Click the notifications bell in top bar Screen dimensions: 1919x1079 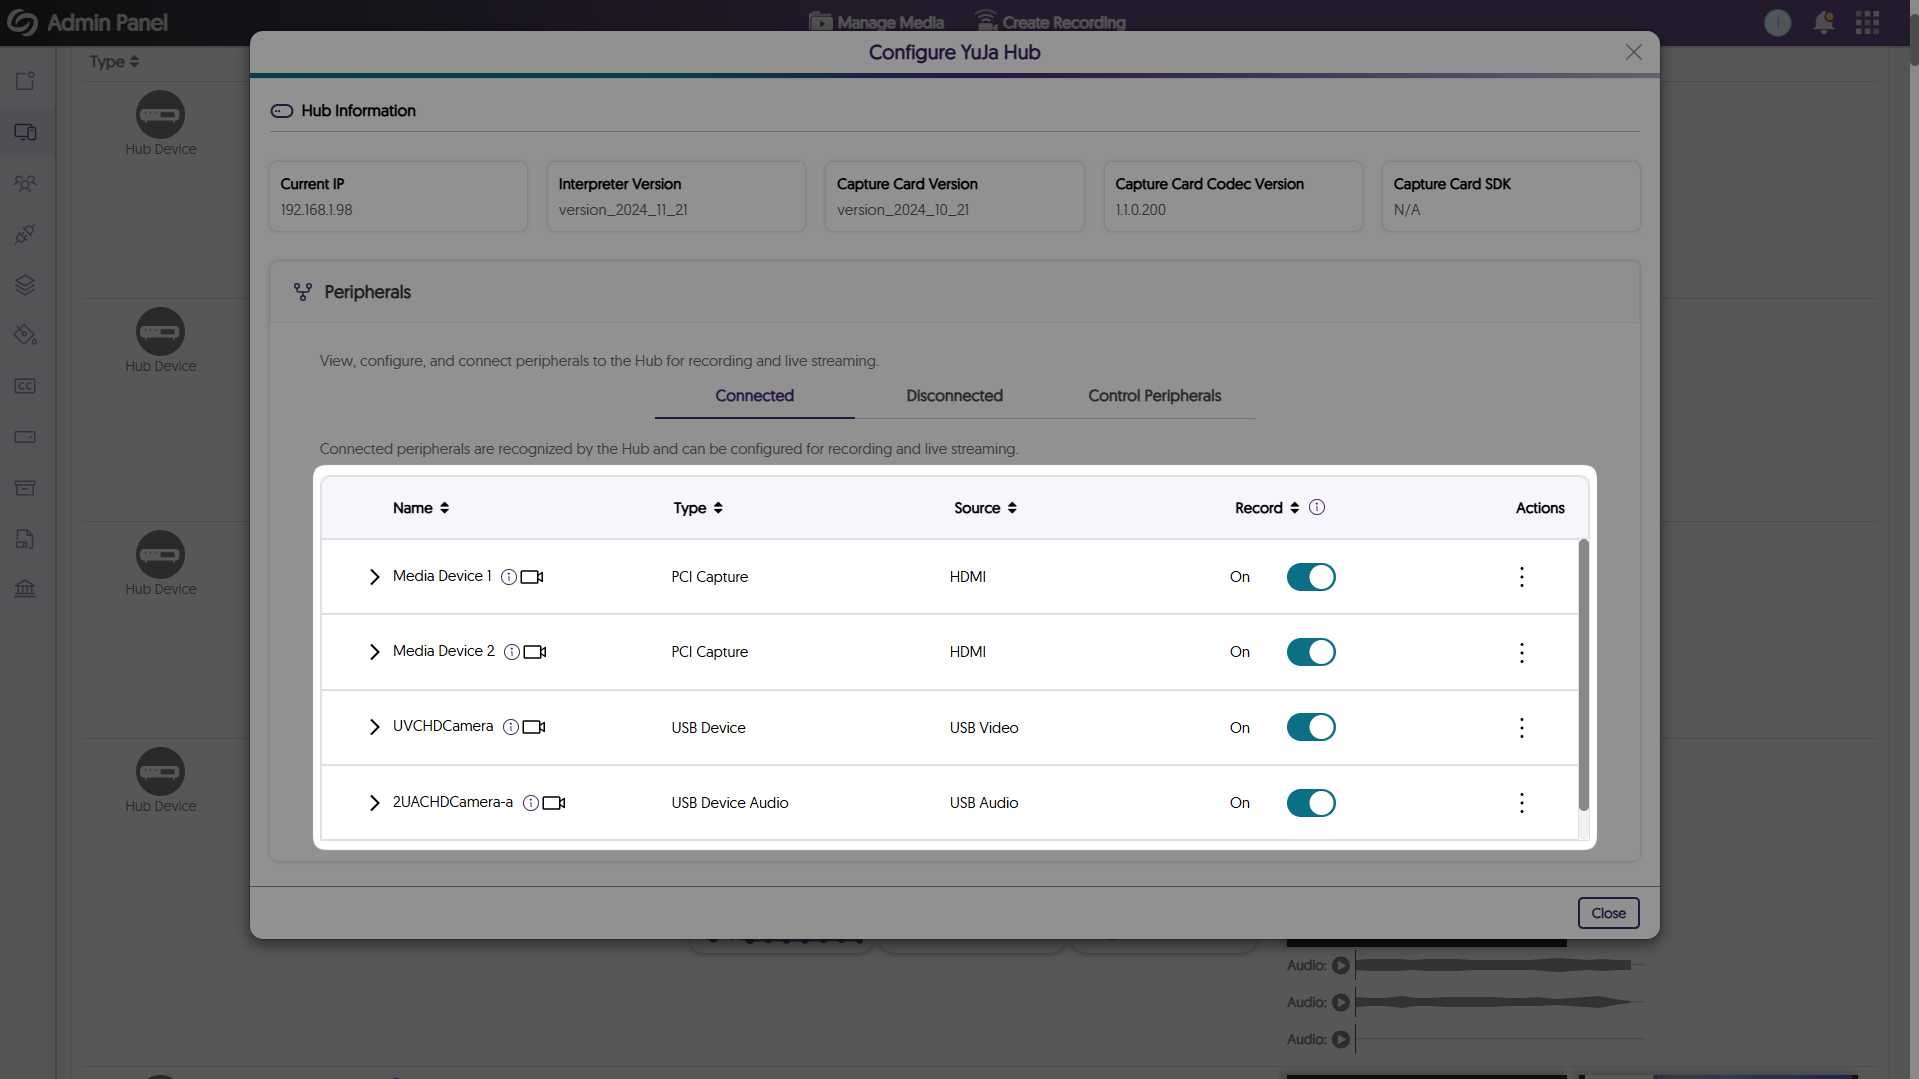coord(1822,22)
